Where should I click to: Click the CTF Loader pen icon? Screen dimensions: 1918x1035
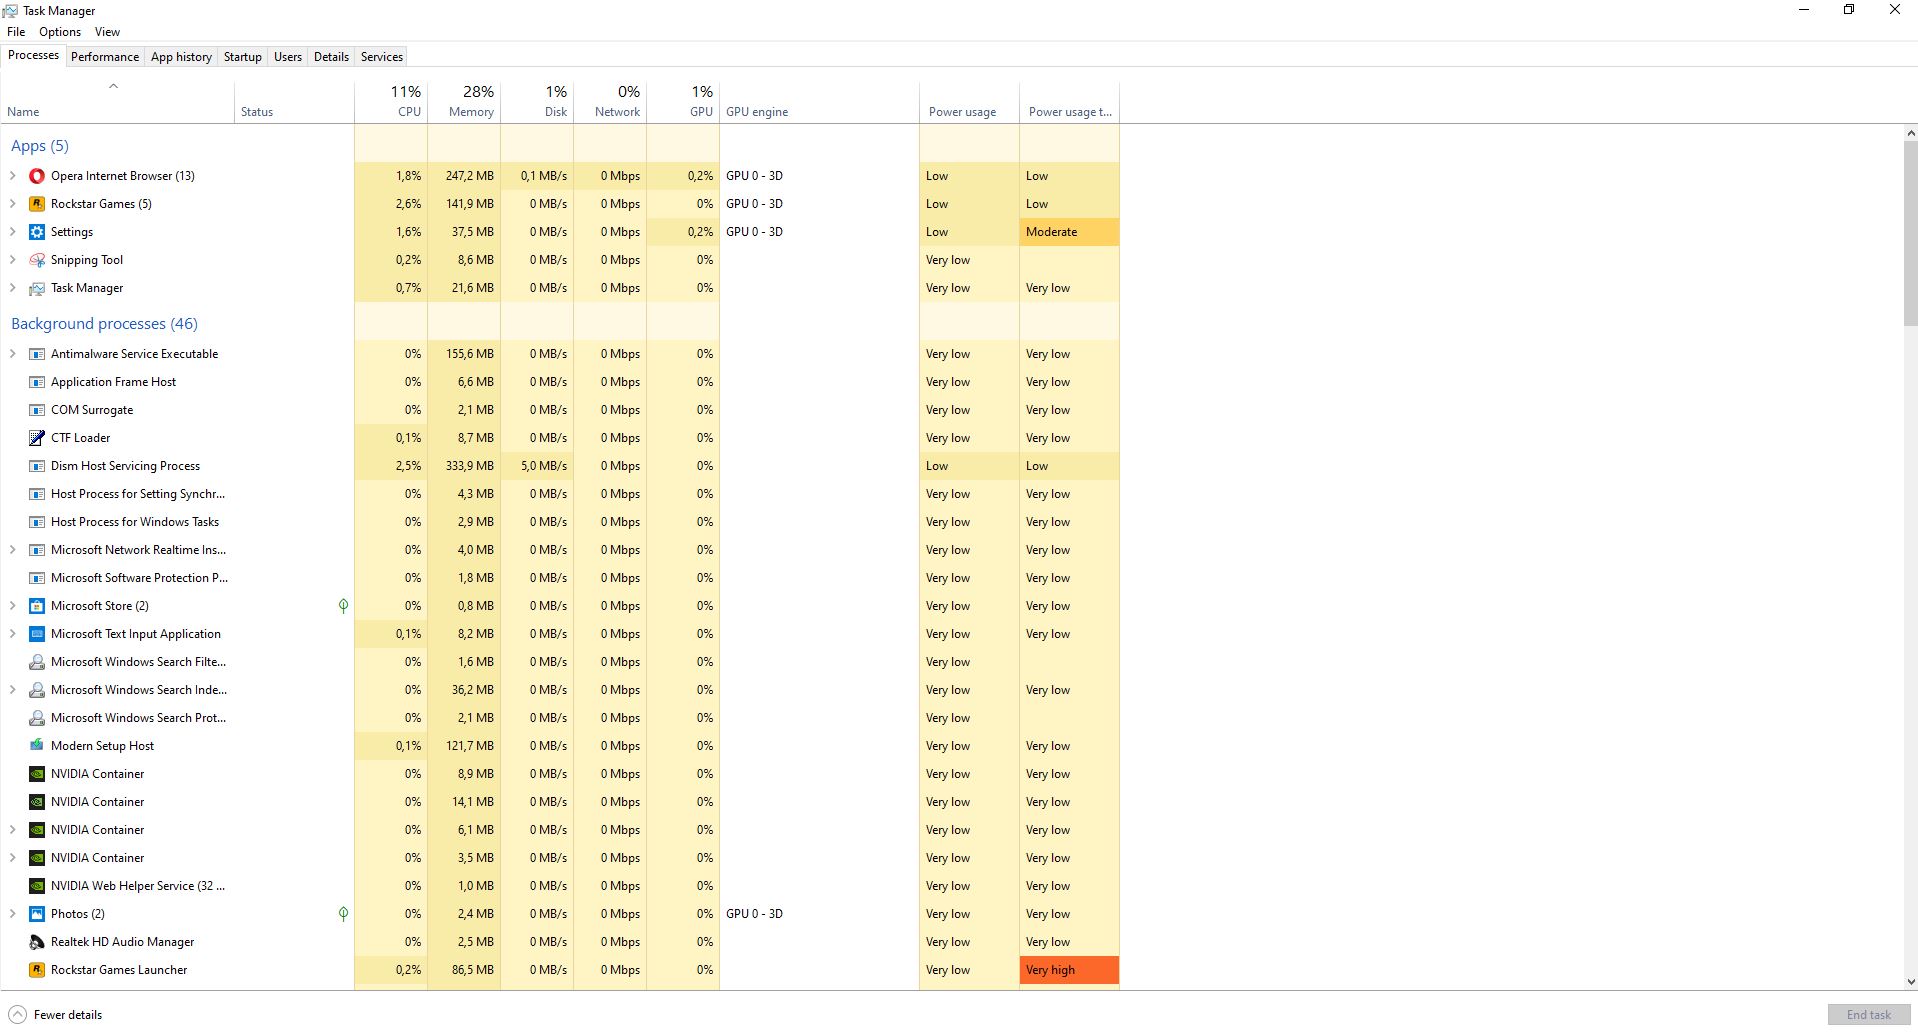pos(37,438)
